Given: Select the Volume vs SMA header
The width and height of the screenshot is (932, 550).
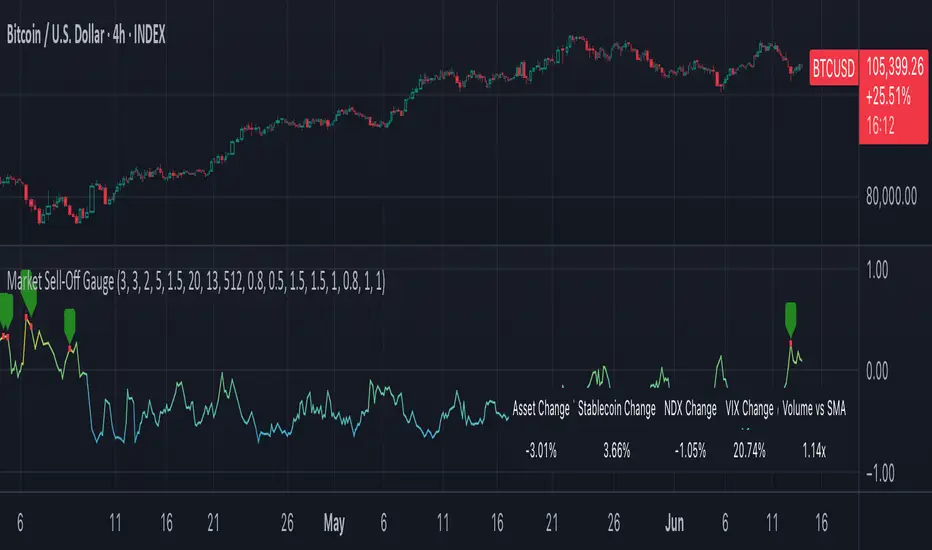Looking at the screenshot, I should coord(812,409).
